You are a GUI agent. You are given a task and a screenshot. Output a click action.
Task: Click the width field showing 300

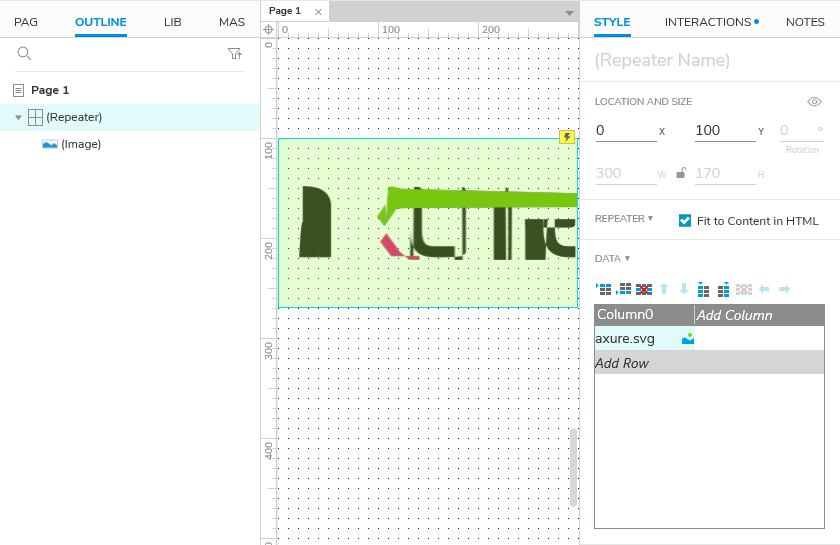click(x=626, y=173)
